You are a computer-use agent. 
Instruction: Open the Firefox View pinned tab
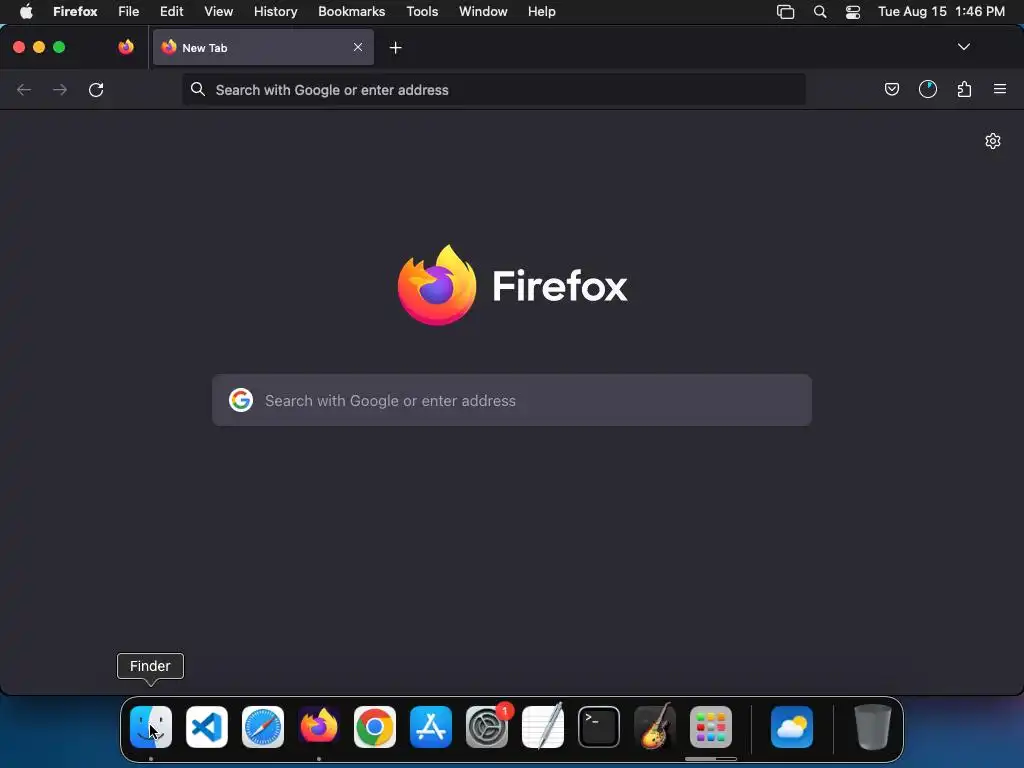point(126,47)
